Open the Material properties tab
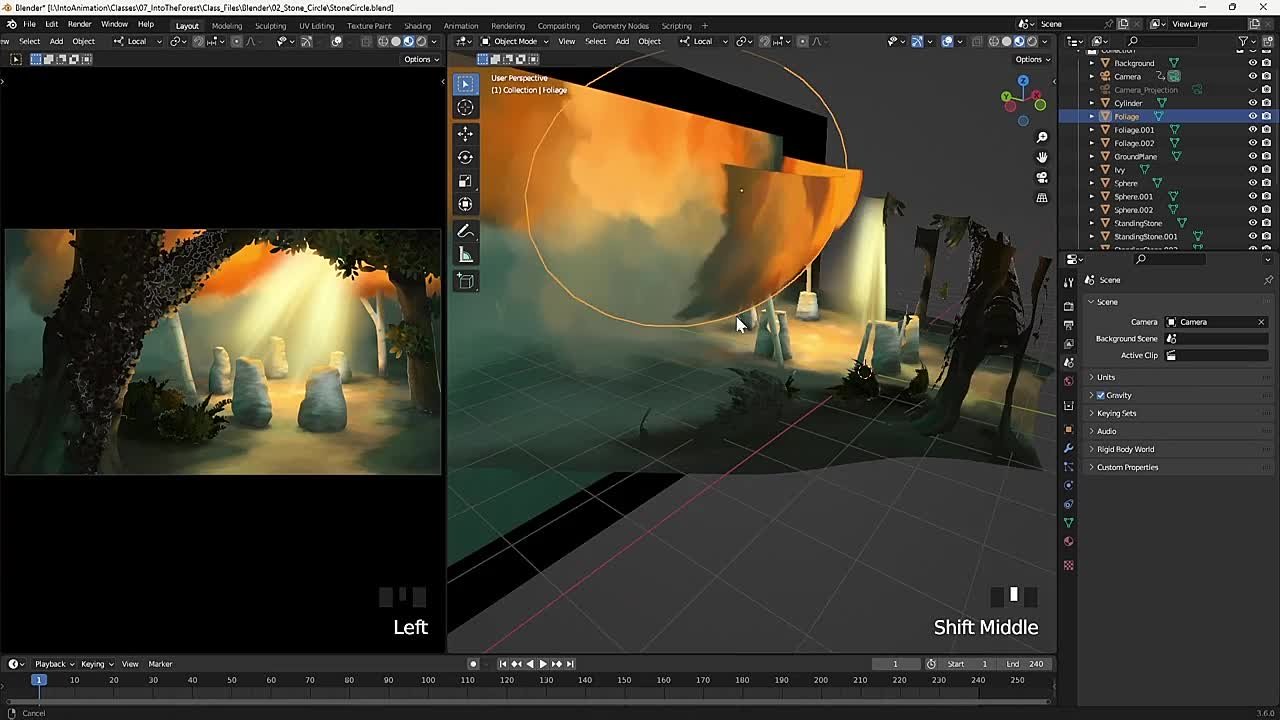 pyautogui.click(x=1068, y=542)
